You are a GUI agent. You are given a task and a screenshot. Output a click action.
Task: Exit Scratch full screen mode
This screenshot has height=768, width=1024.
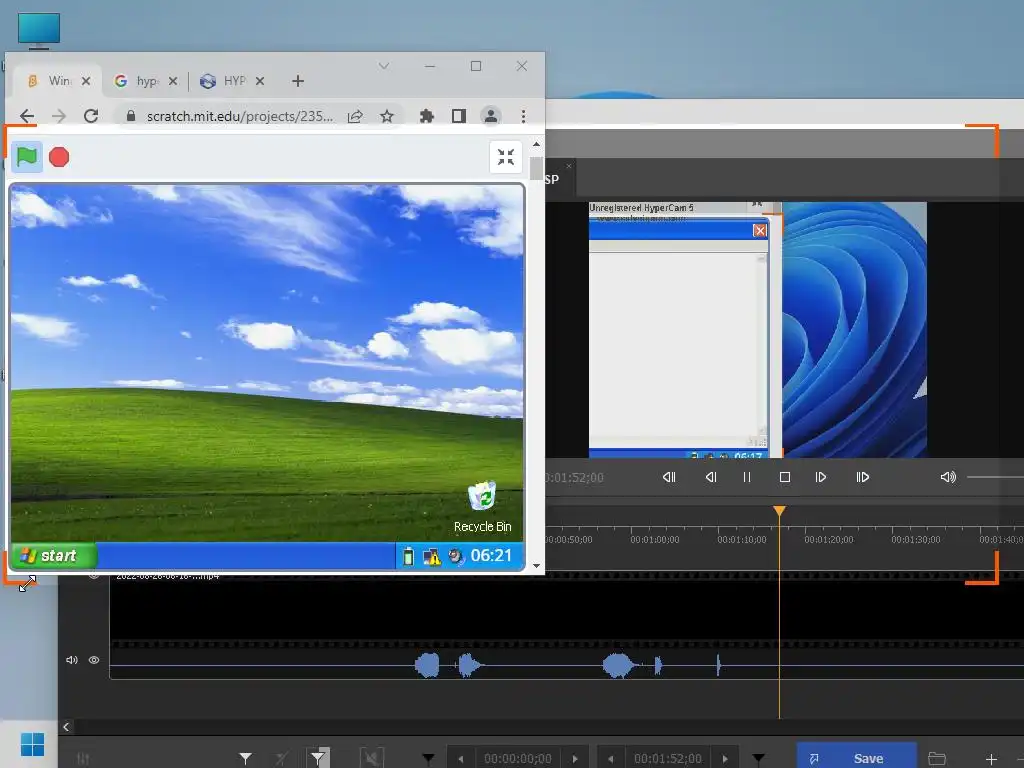[x=505, y=157]
